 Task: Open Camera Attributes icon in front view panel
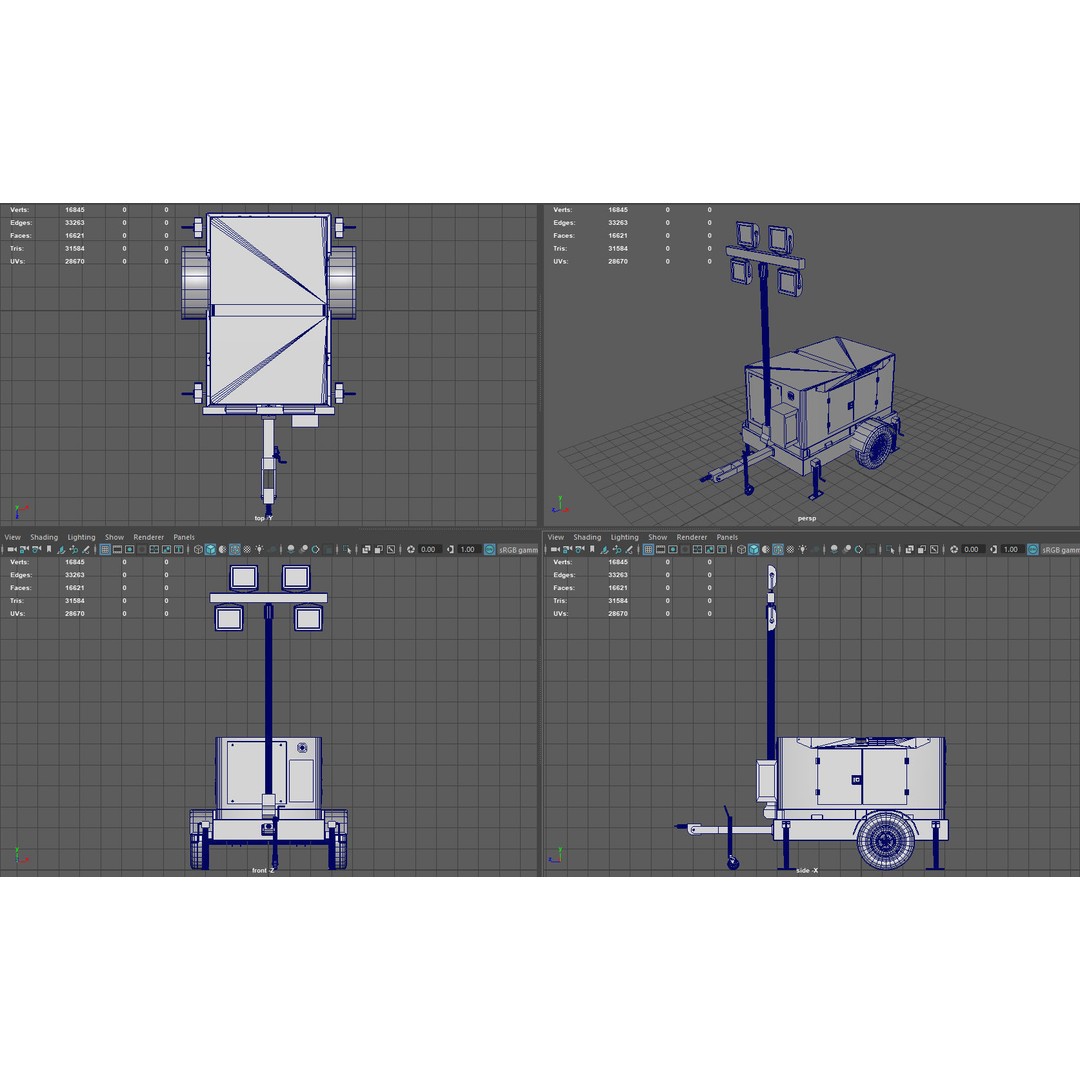click(x=37, y=549)
